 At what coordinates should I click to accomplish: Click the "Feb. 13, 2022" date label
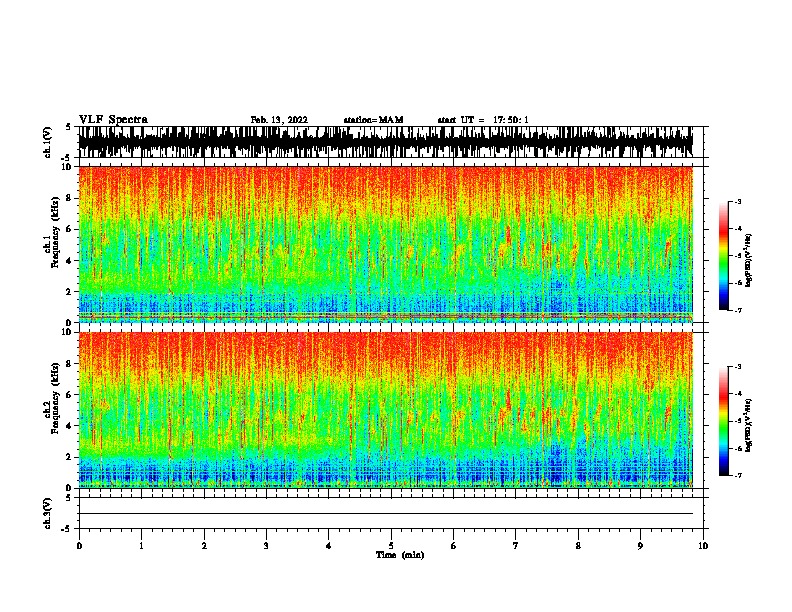coord(279,120)
